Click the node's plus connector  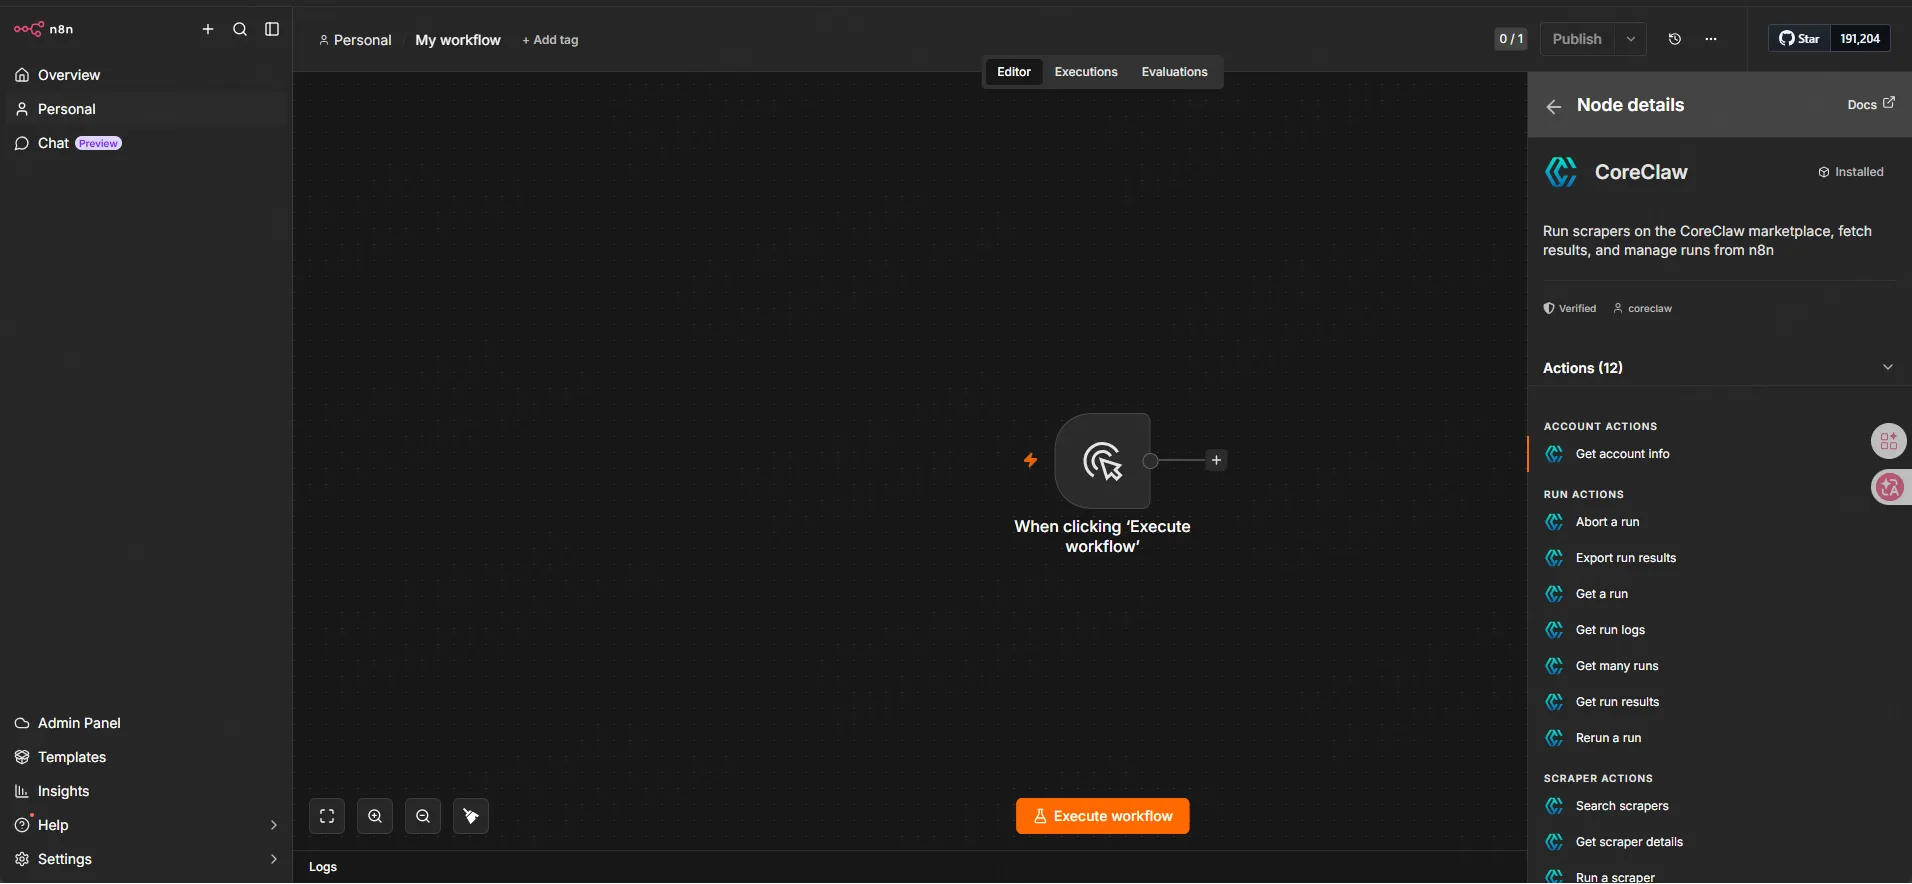pos(1216,460)
